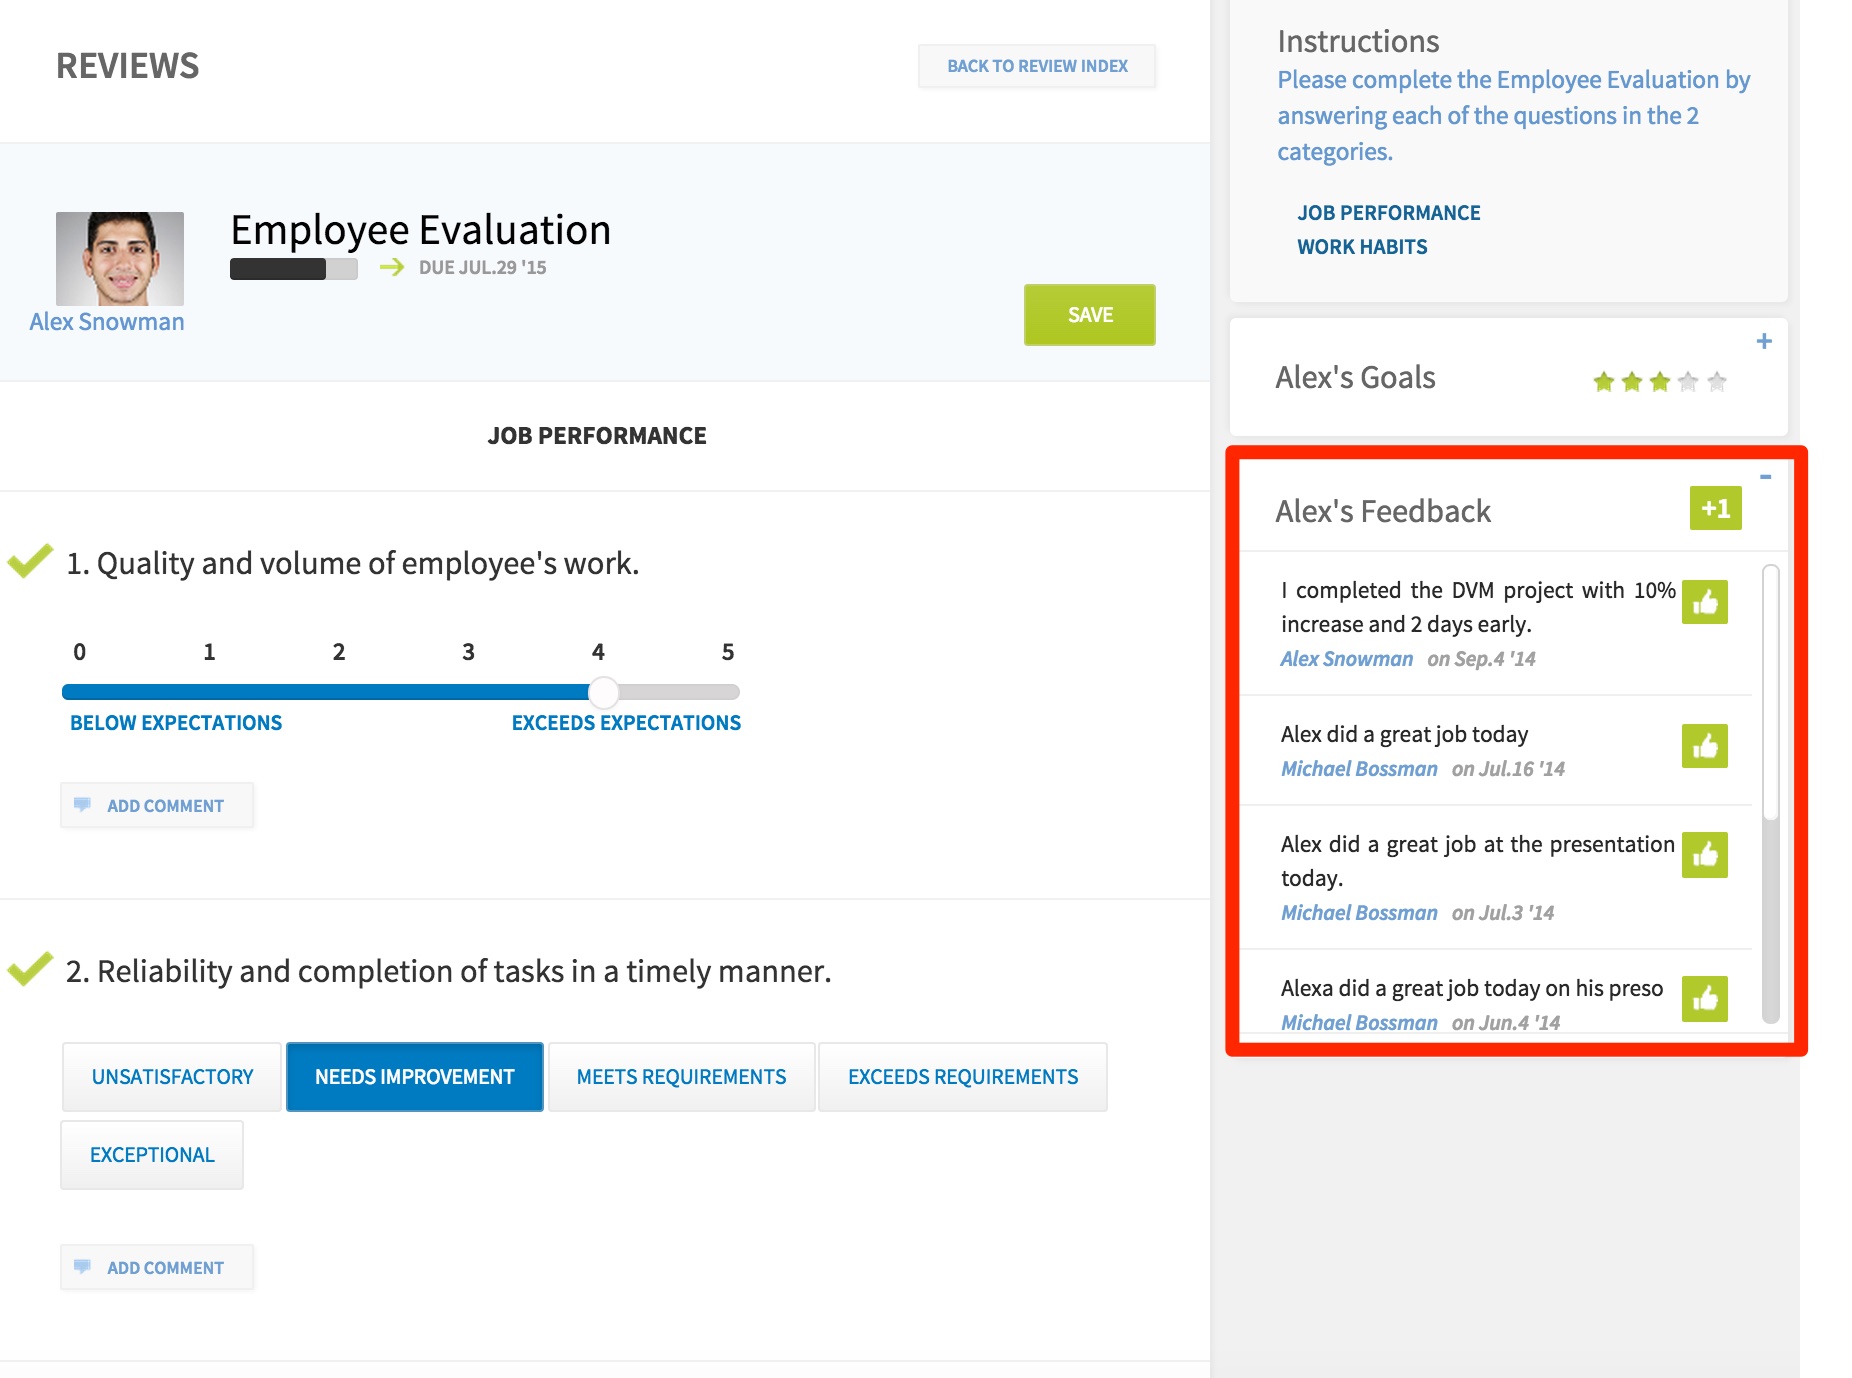The image size is (1852, 1378).
Task: Open the Job Performance section from Instructions
Action: coord(1389,212)
